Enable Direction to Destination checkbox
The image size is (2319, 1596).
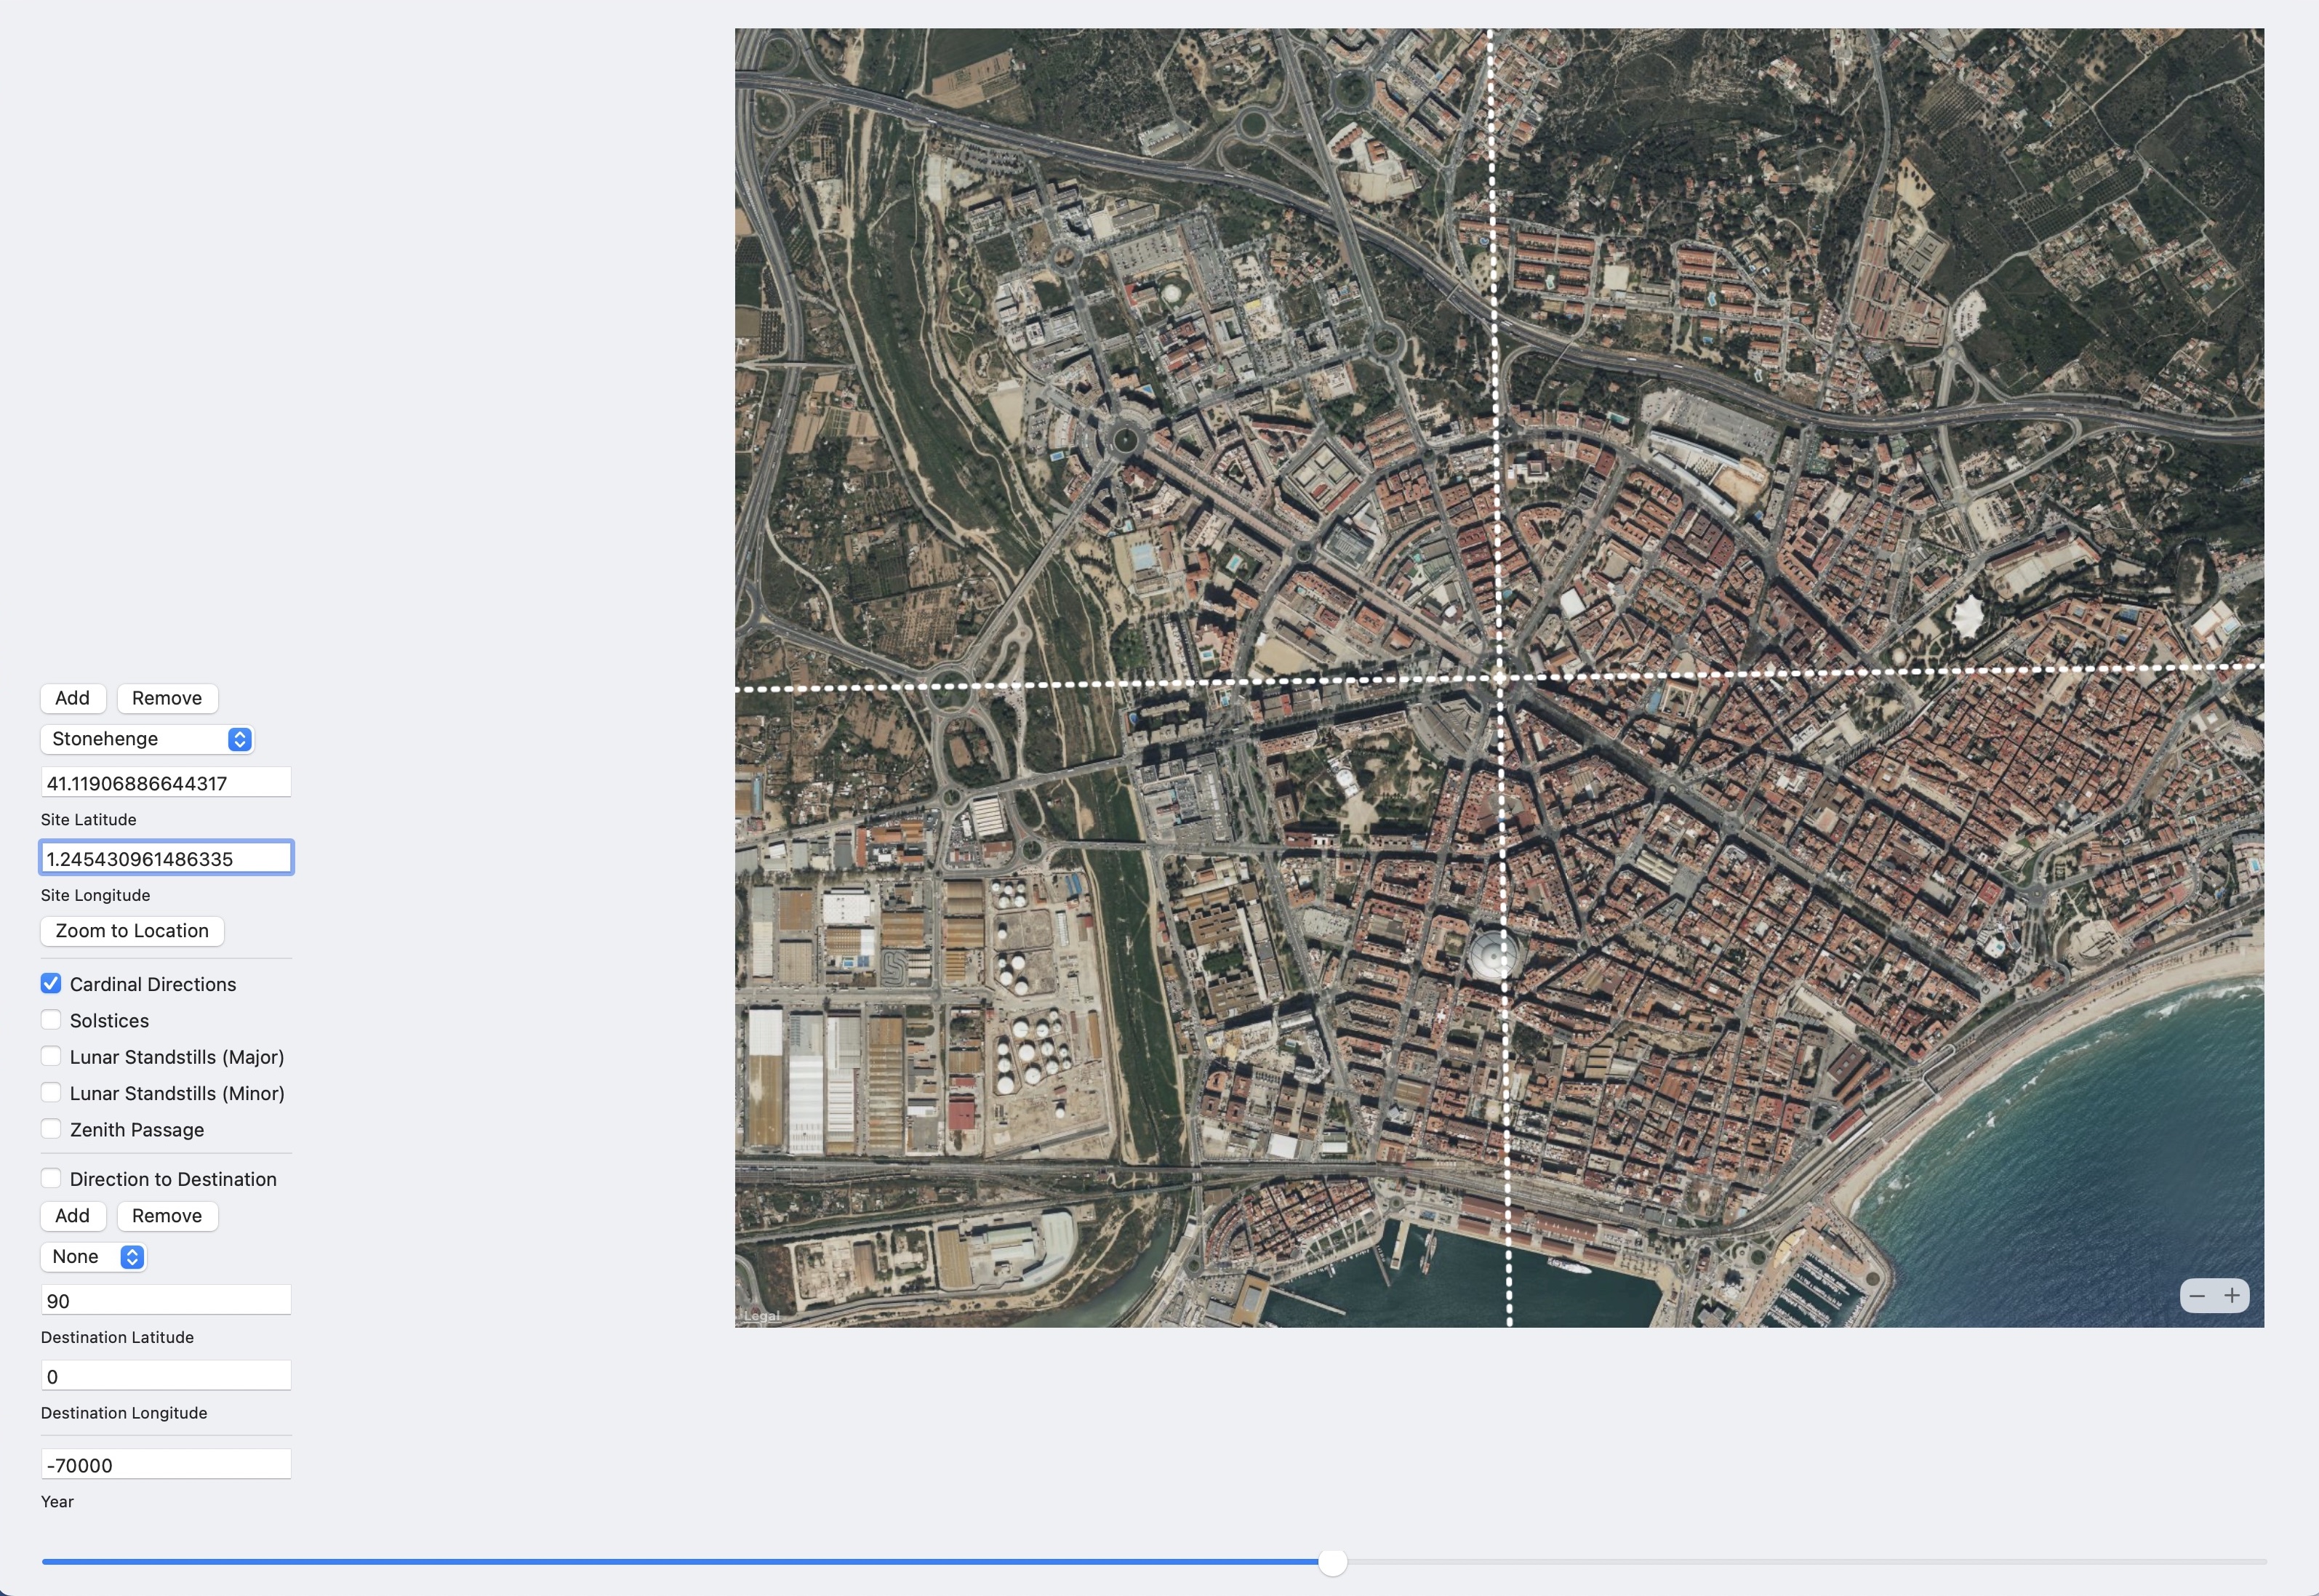click(51, 1179)
